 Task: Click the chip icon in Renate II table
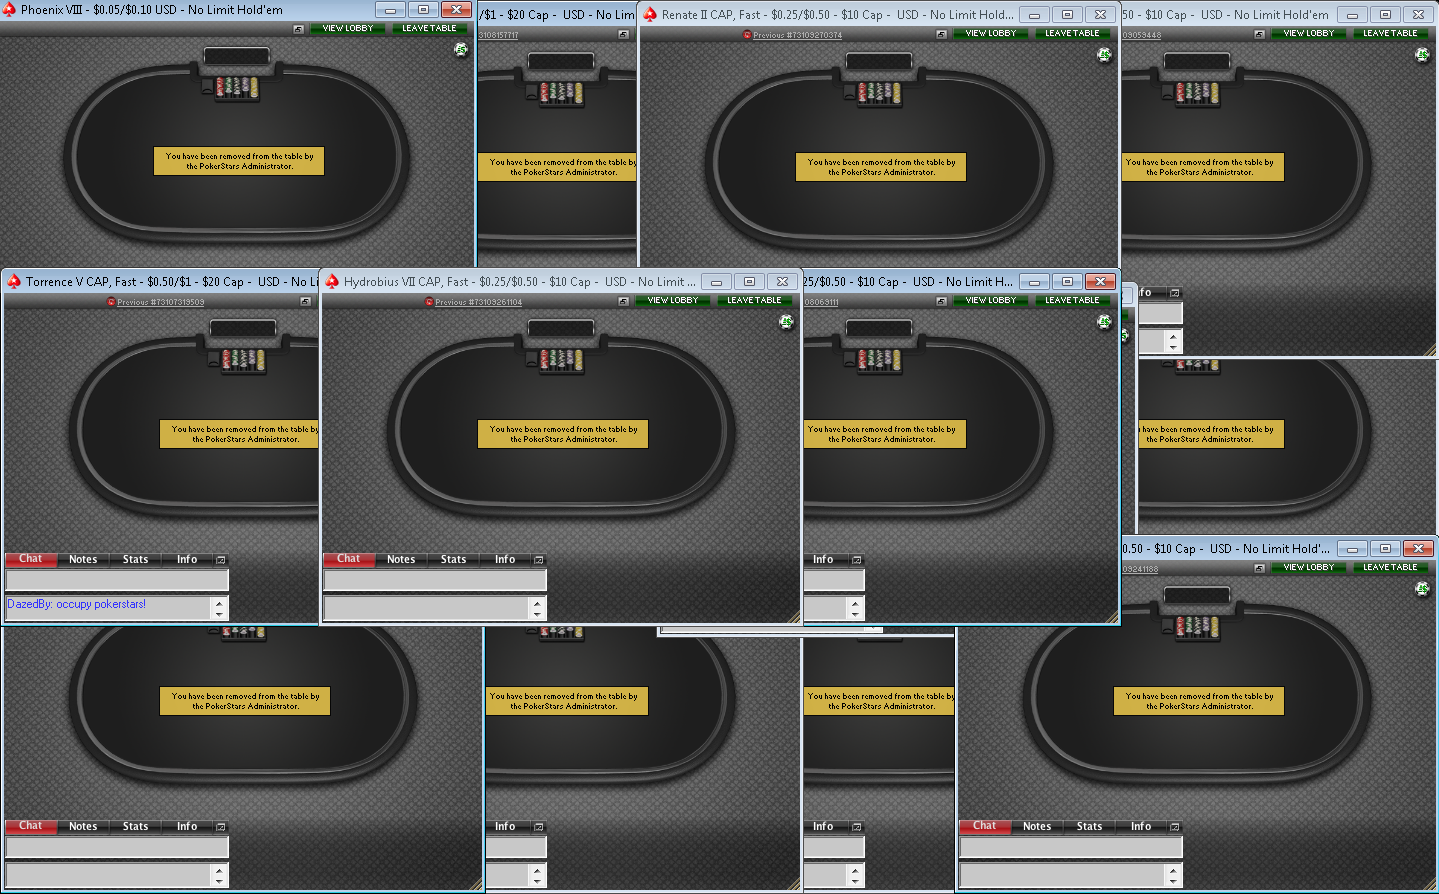1104,55
